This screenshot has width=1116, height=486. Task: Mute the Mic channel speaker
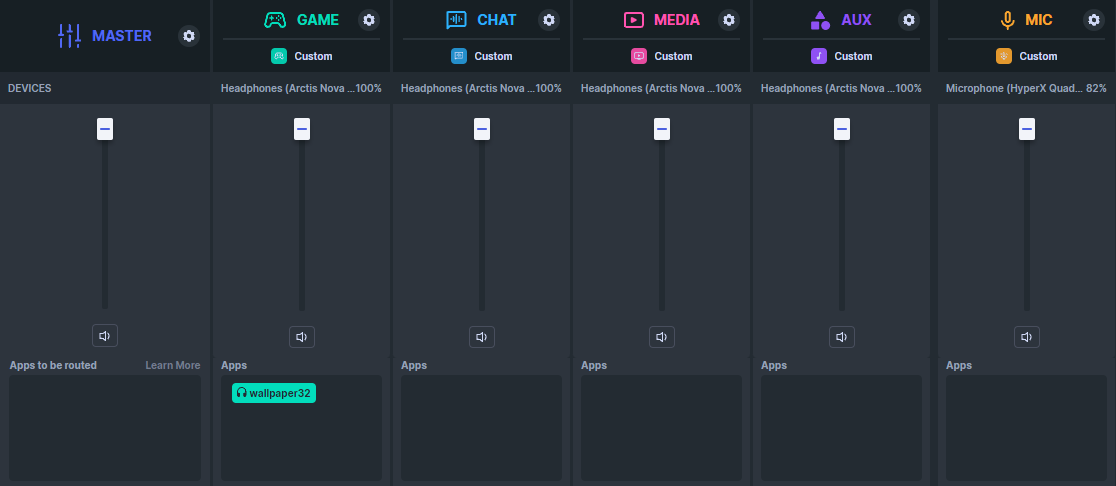(x=1027, y=336)
